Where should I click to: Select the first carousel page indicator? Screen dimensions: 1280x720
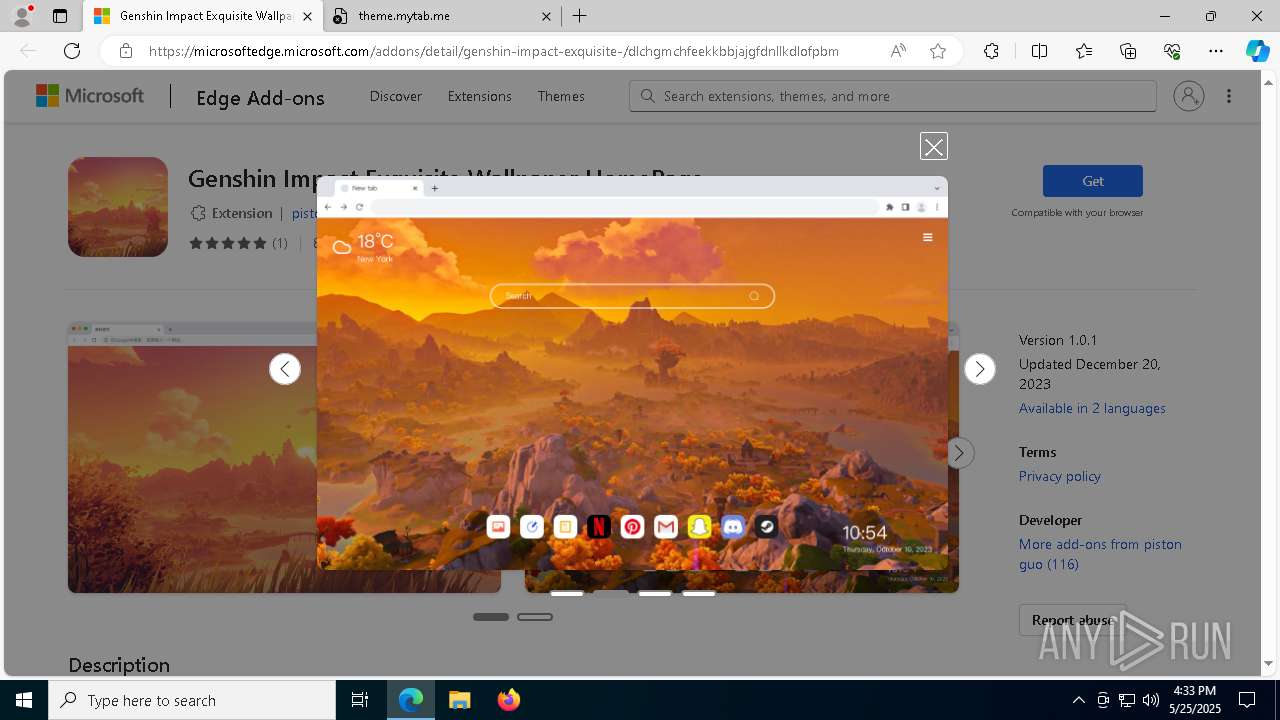click(x=491, y=617)
